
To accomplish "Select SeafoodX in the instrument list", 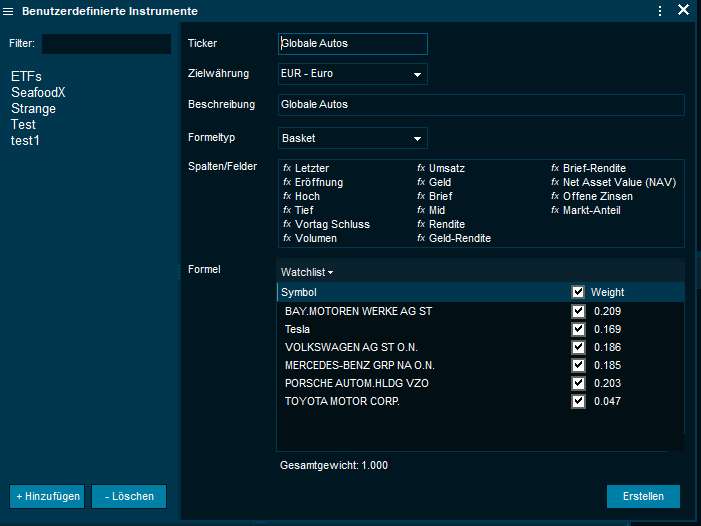I will pos(38,92).
